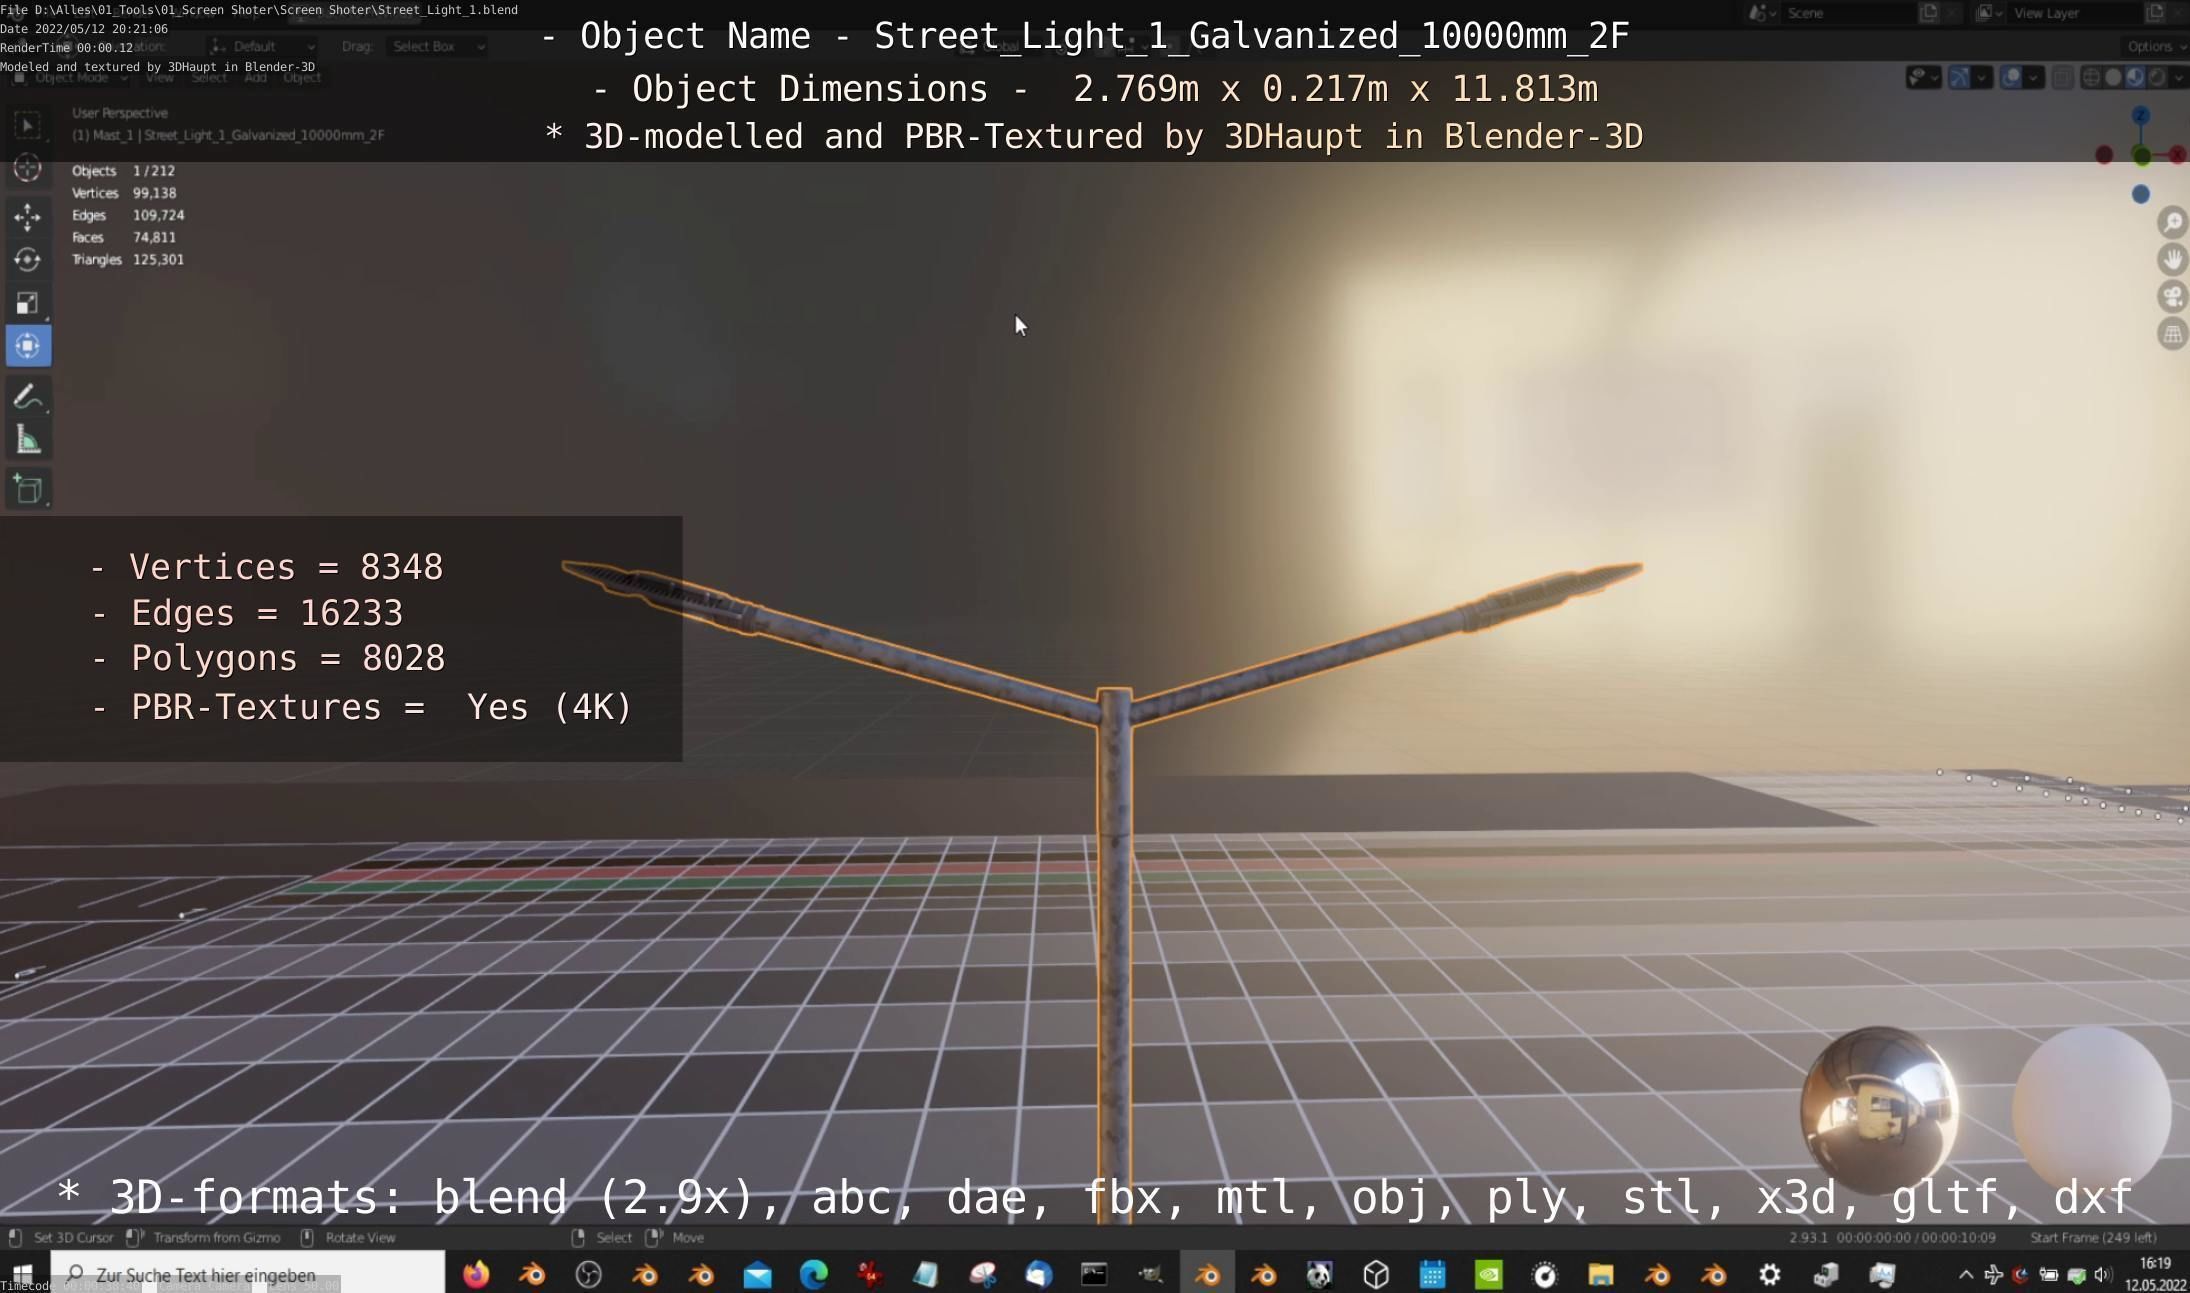The height and width of the screenshot is (1293, 2190).
Task: Click the zoom view magnifier gizmo
Action: [x=2172, y=222]
